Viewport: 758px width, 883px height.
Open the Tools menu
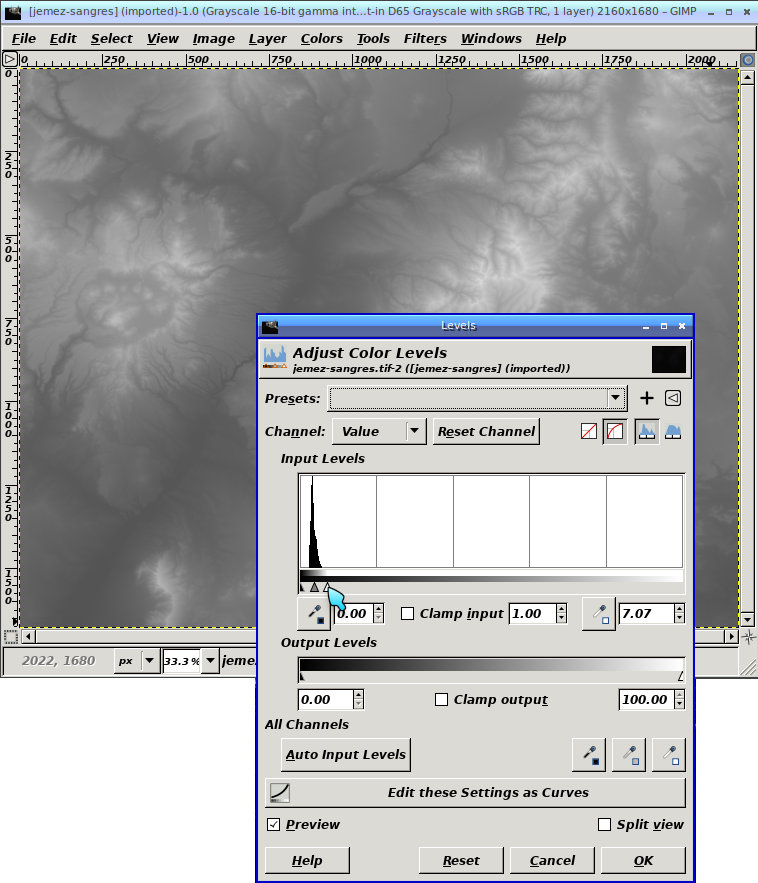click(373, 38)
